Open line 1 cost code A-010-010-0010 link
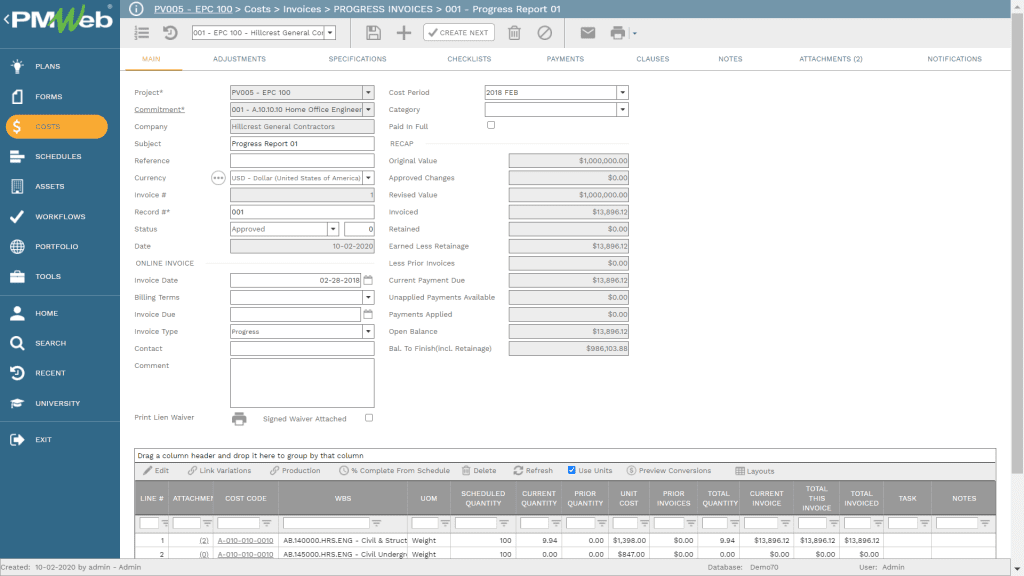1024x576 pixels. tap(246, 541)
